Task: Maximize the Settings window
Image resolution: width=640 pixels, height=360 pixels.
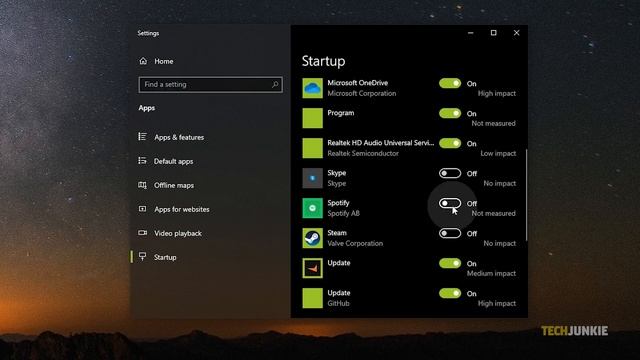Action: click(x=493, y=33)
